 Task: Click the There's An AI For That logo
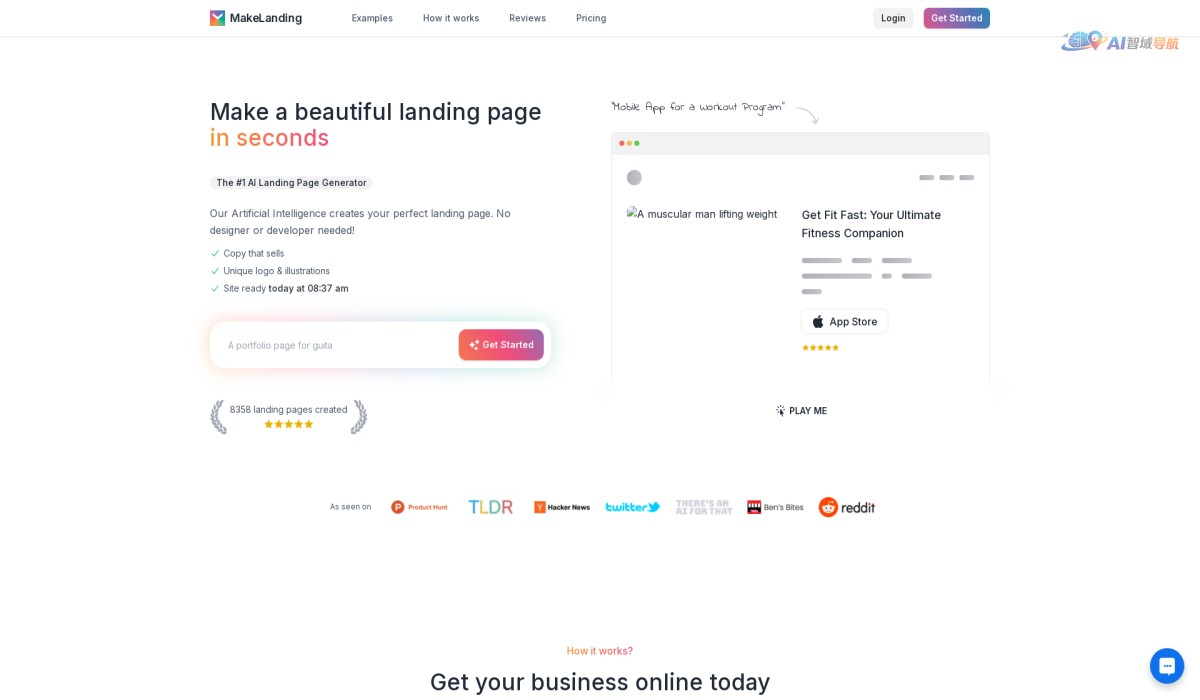tap(704, 507)
